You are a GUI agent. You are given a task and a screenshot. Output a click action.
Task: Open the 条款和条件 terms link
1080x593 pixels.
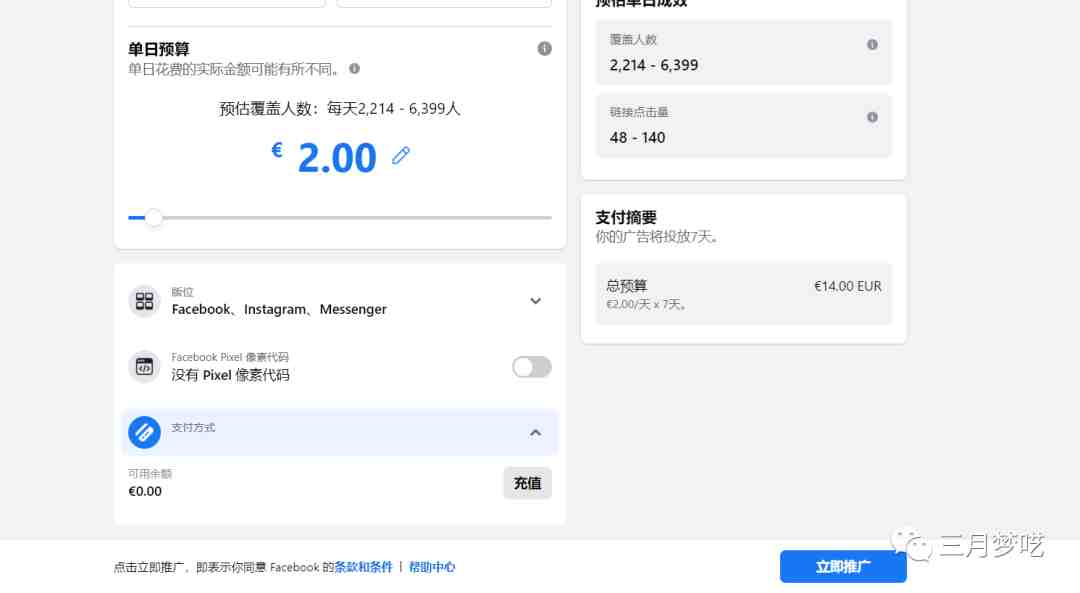pyautogui.click(x=363, y=567)
